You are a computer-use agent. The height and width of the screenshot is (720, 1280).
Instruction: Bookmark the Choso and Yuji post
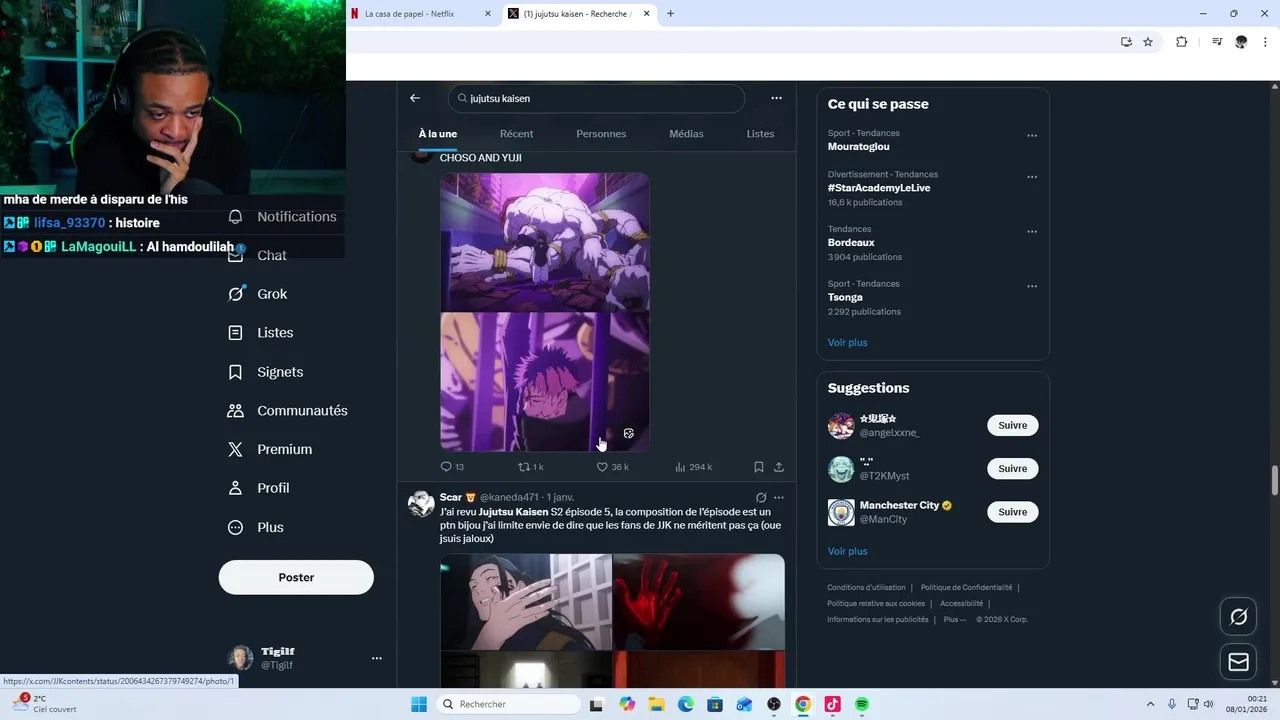coord(759,467)
